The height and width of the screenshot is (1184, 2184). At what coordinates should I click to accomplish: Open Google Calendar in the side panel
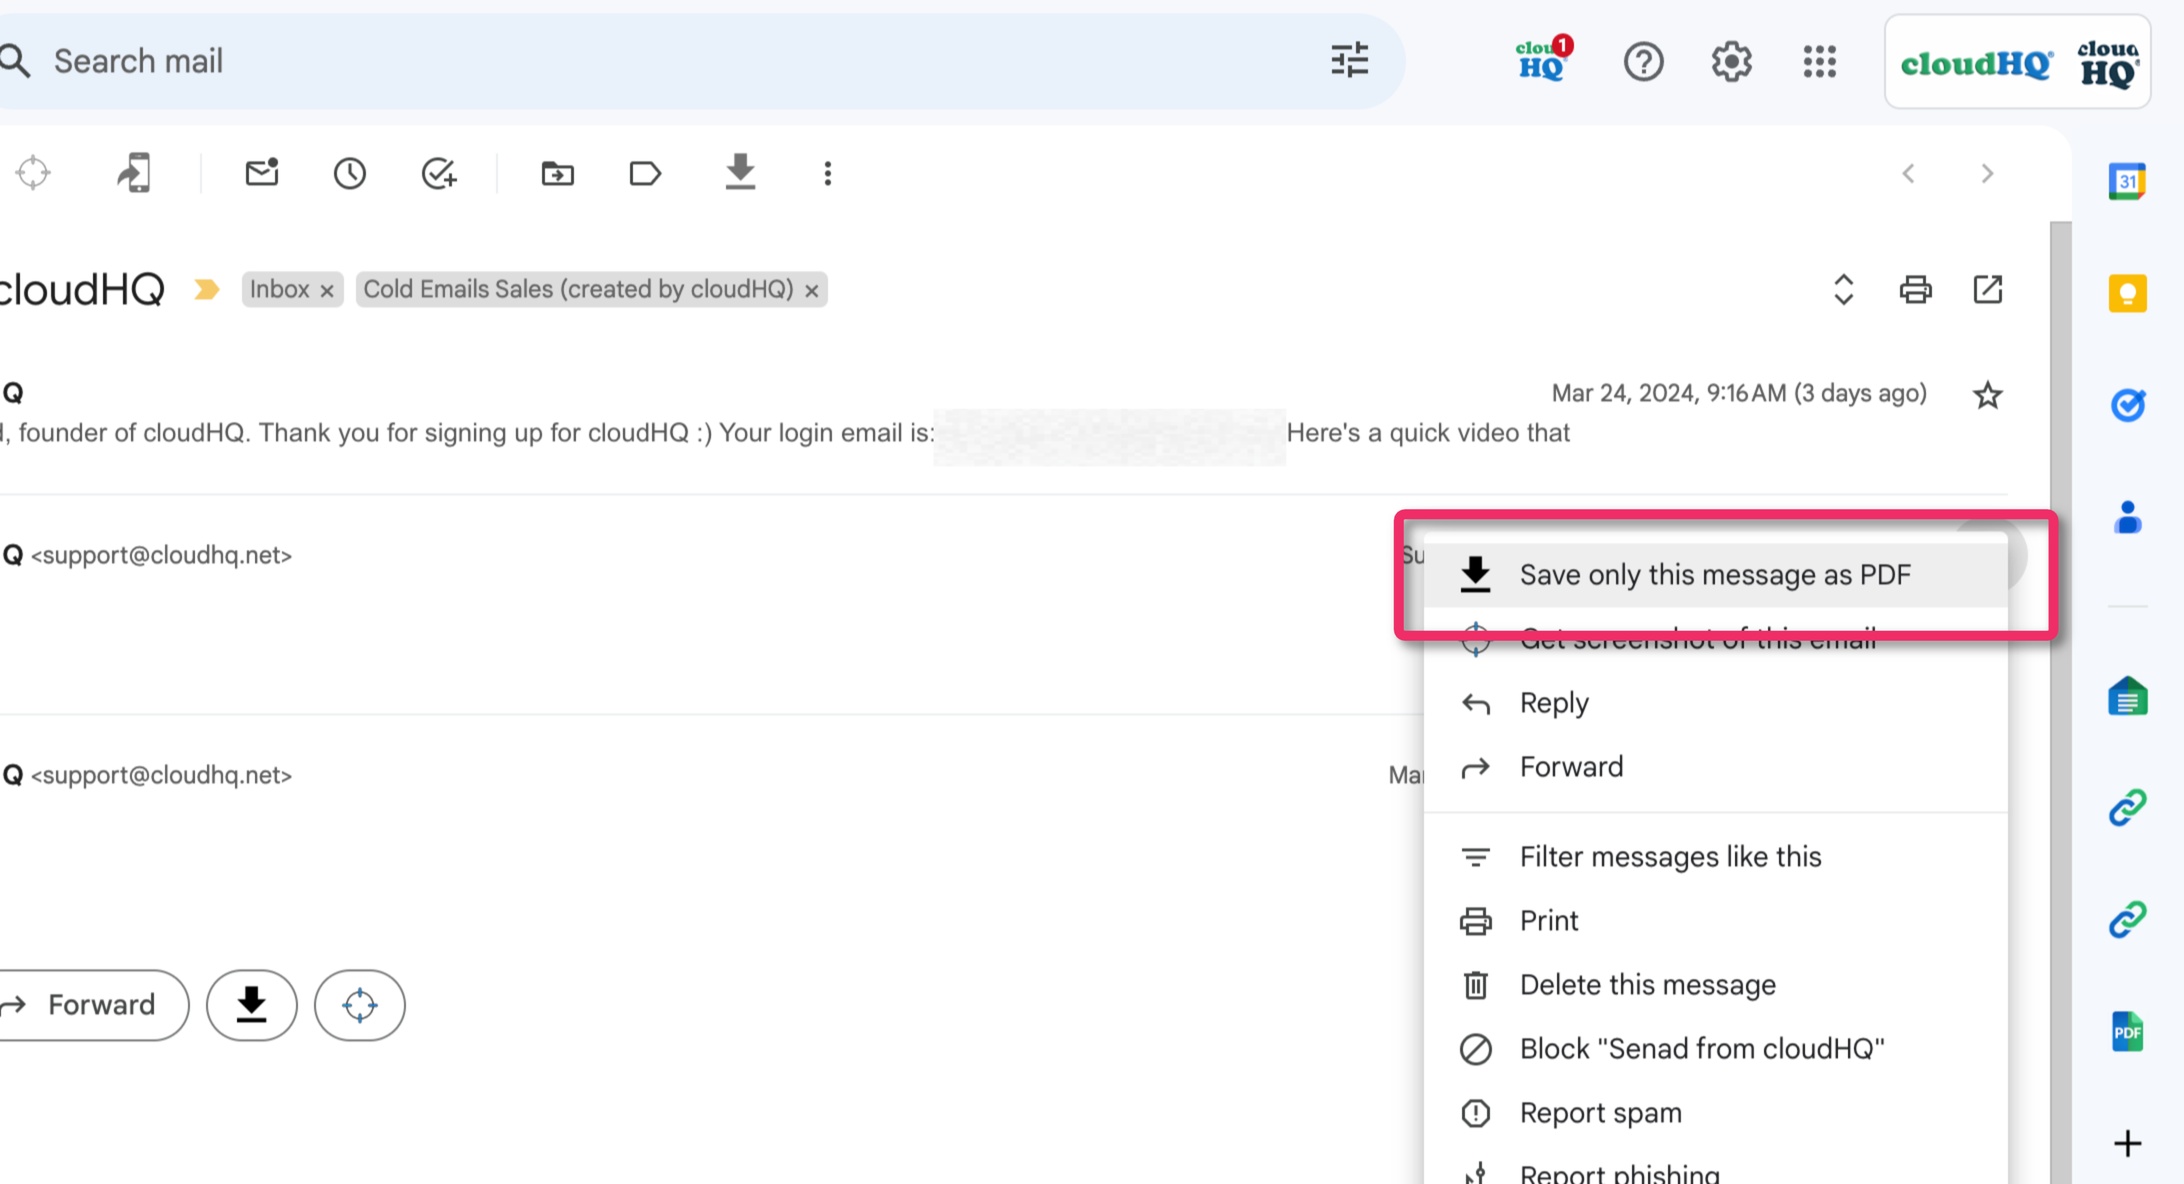[x=2127, y=182]
